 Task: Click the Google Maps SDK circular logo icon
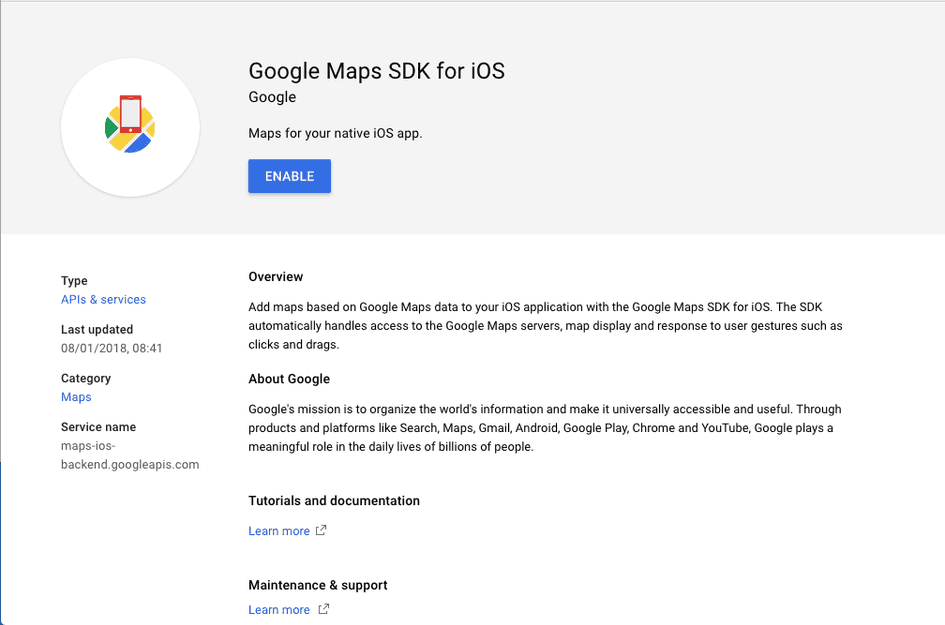tap(130, 127)
